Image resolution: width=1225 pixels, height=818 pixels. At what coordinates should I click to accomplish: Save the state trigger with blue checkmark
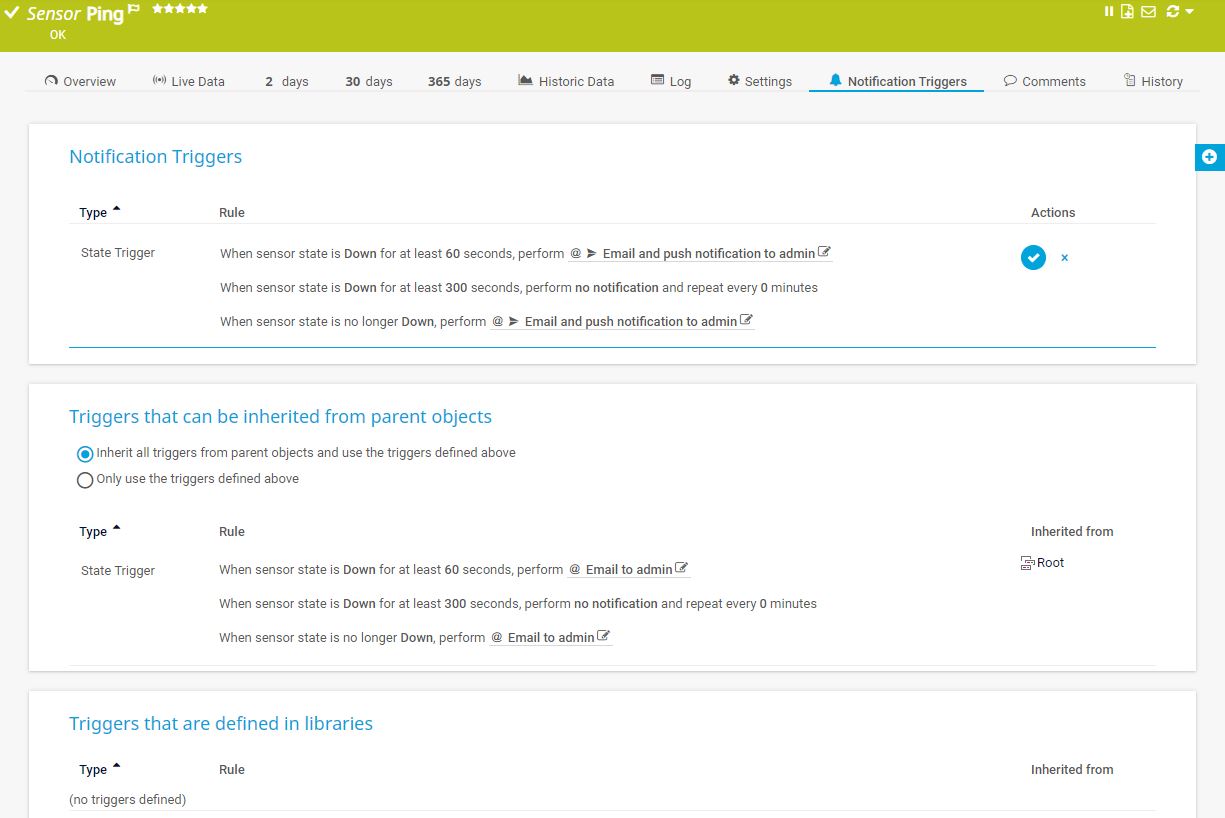coord(1033,257)
